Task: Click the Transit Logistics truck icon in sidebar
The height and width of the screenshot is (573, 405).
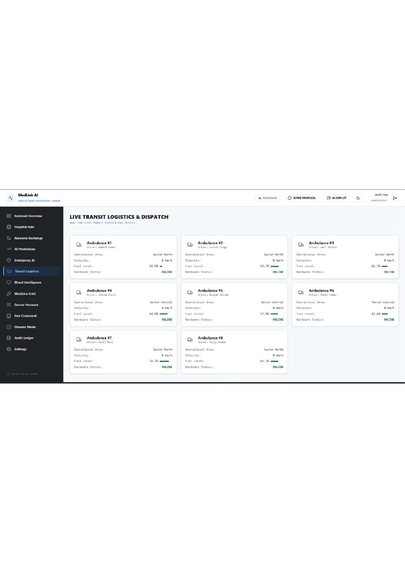Action: point(9,271)
